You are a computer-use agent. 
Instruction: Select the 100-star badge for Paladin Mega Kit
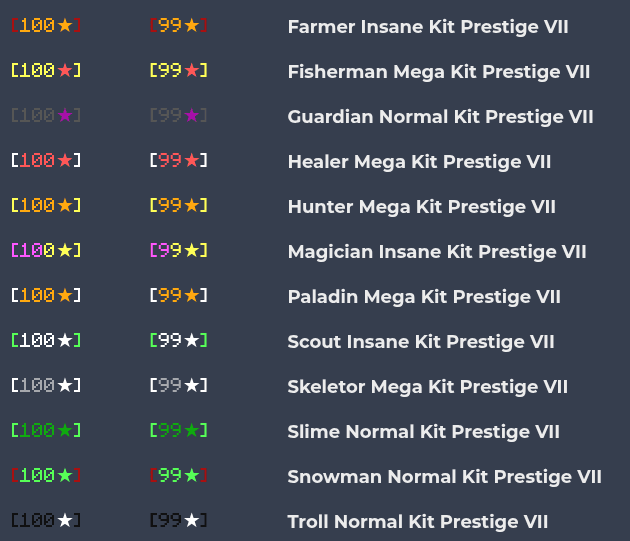[46, 296]
